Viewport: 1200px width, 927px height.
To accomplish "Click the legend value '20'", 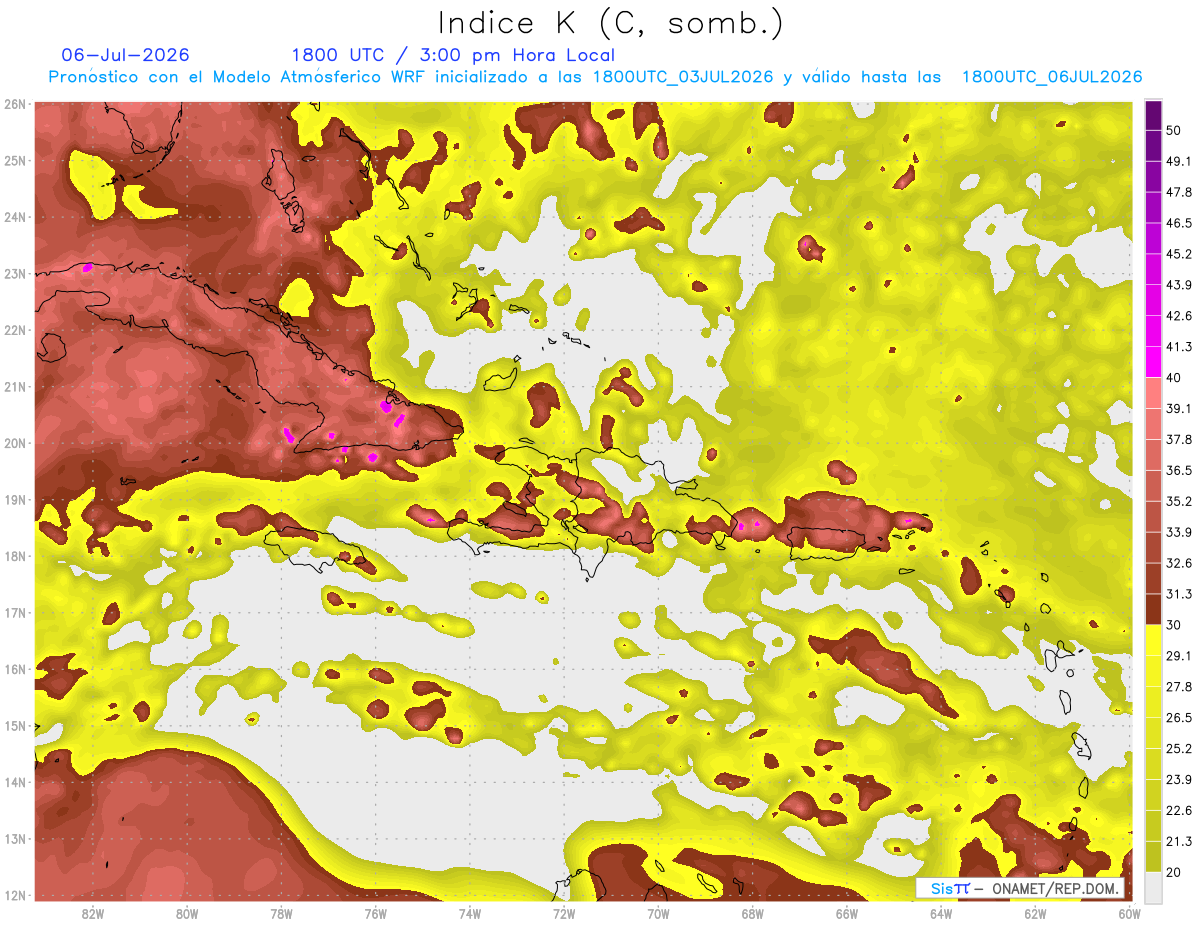I will 1173,871.
